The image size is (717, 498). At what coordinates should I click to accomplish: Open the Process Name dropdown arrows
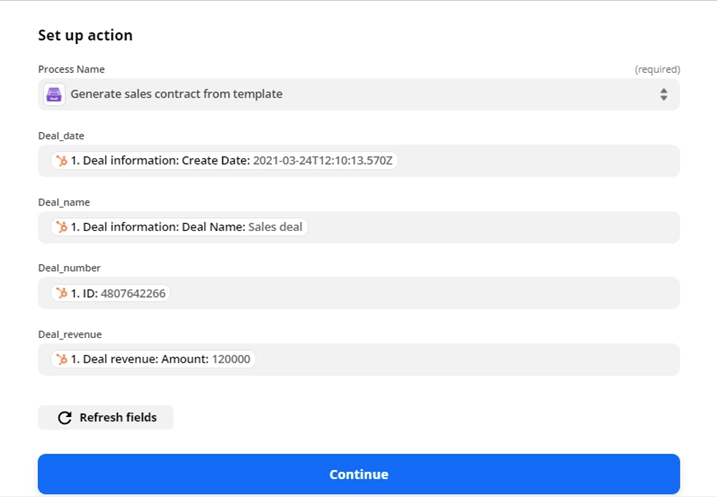pos(663,94)
